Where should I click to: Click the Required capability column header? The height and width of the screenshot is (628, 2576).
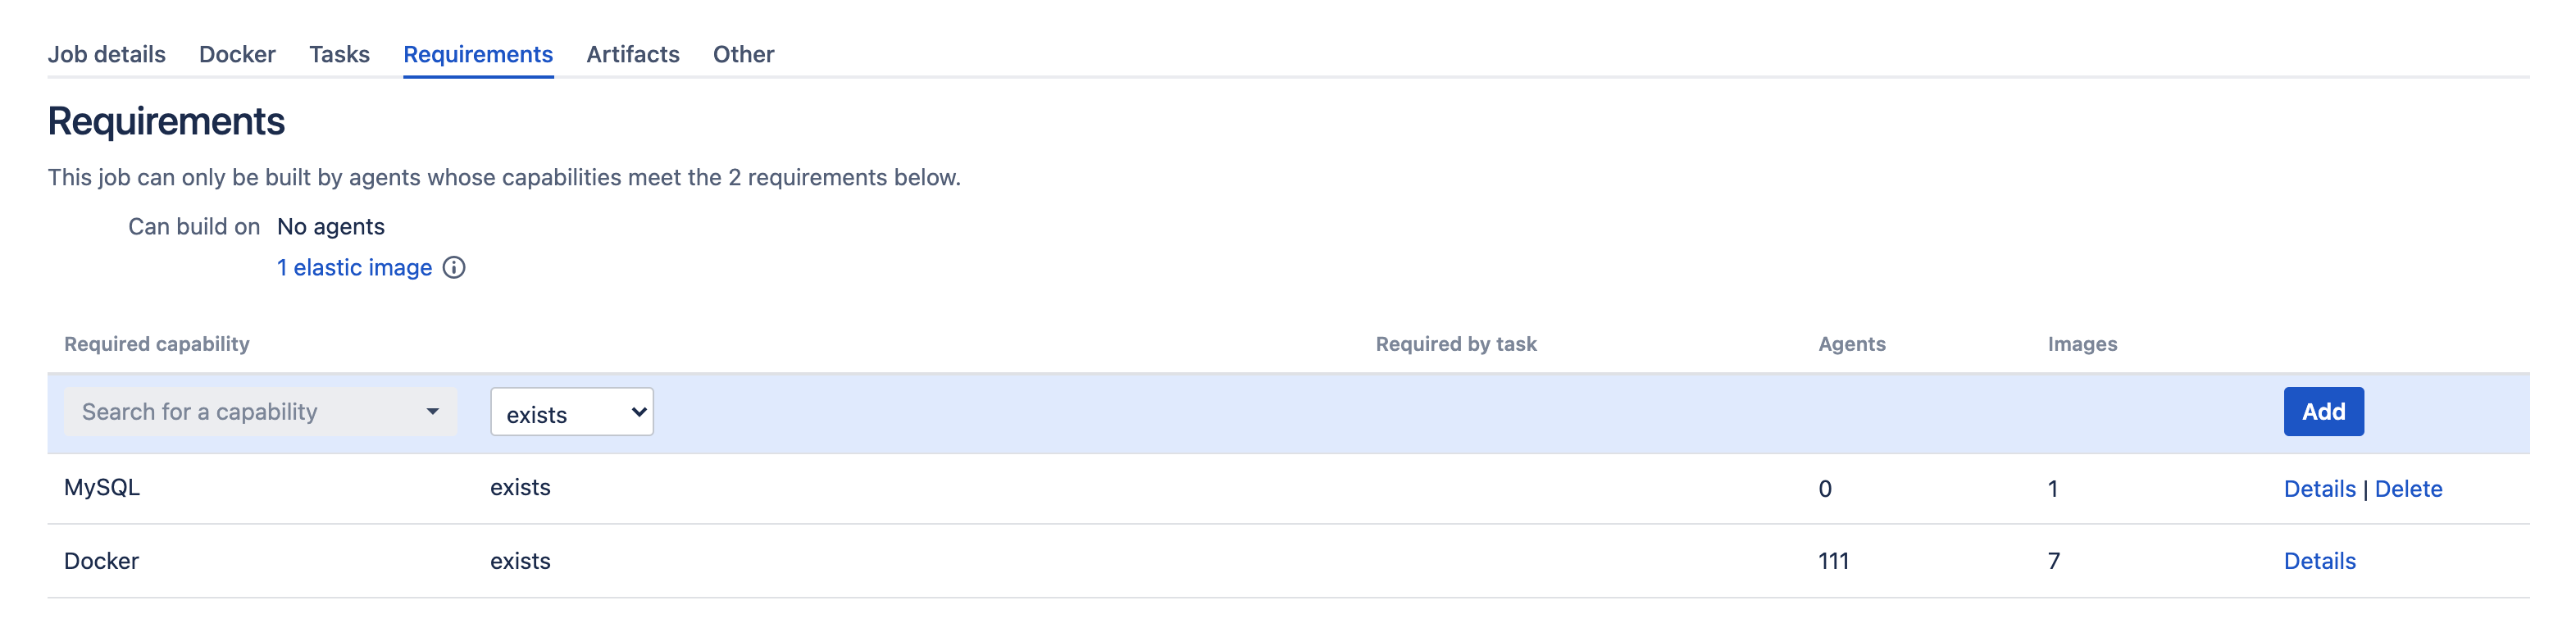point(157,344)
